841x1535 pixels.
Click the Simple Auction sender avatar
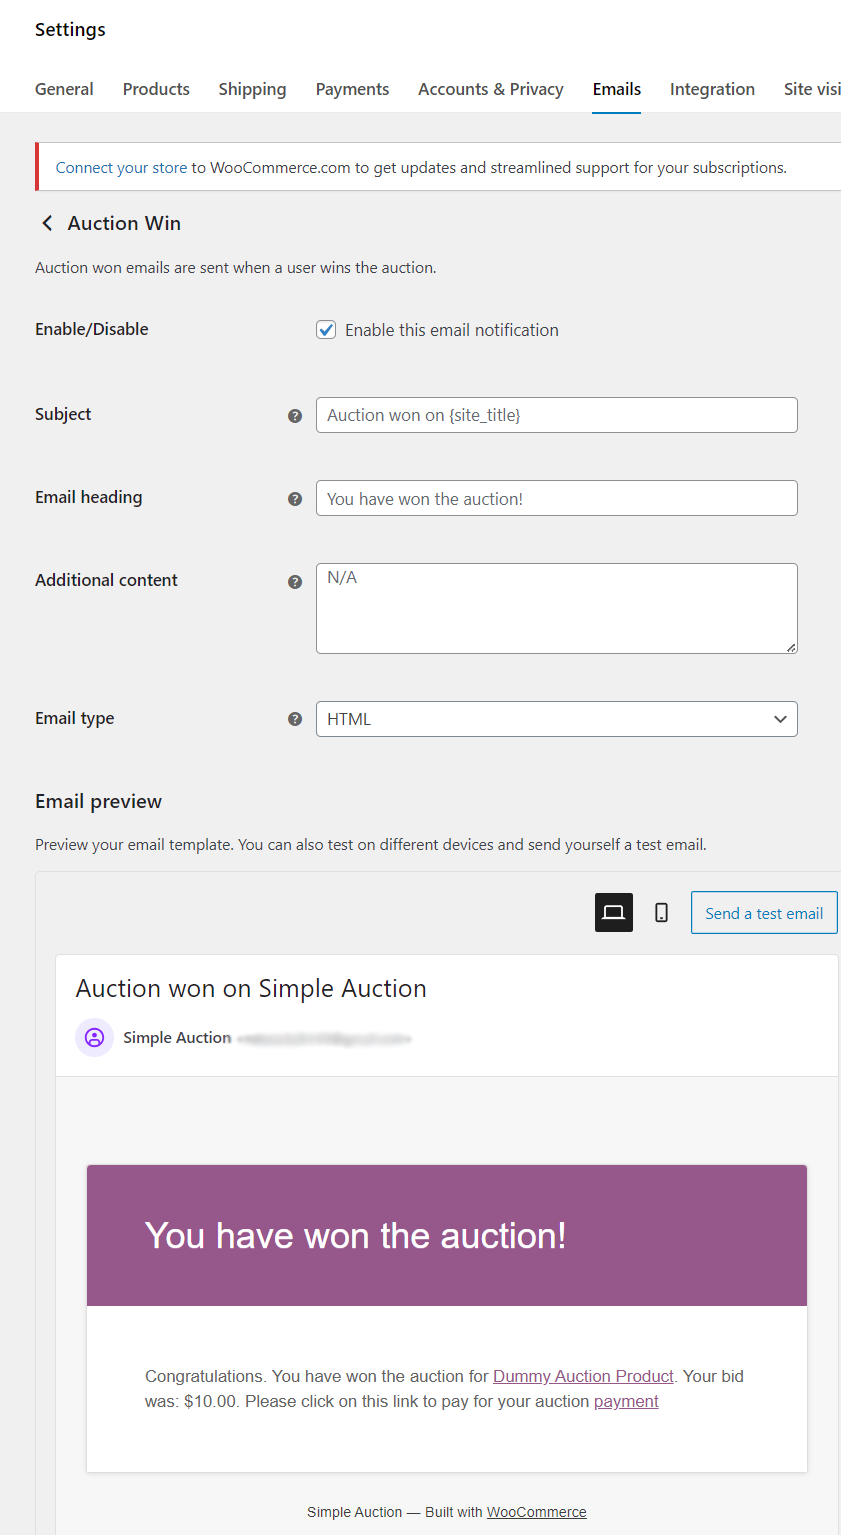[94, 1038]
